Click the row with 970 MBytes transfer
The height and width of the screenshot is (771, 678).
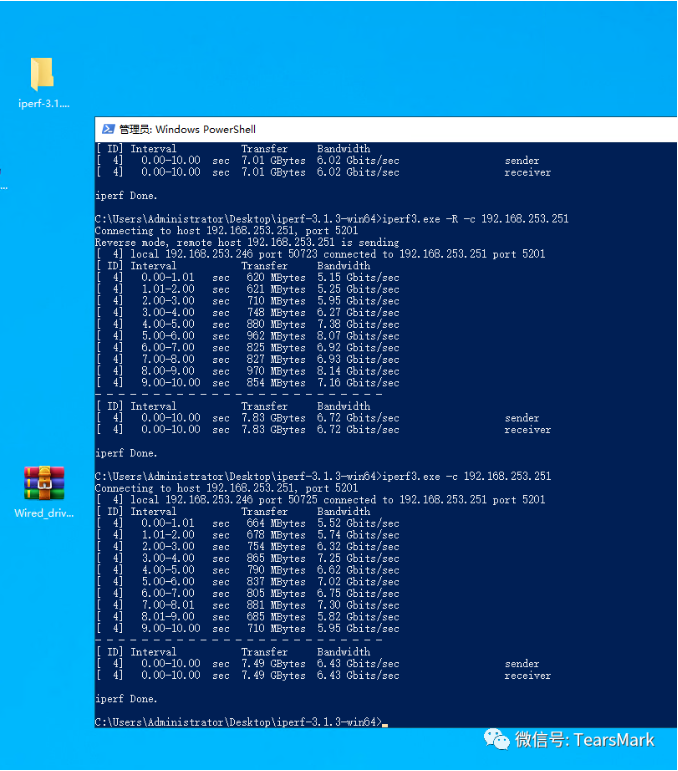click(x=248, y=371)
